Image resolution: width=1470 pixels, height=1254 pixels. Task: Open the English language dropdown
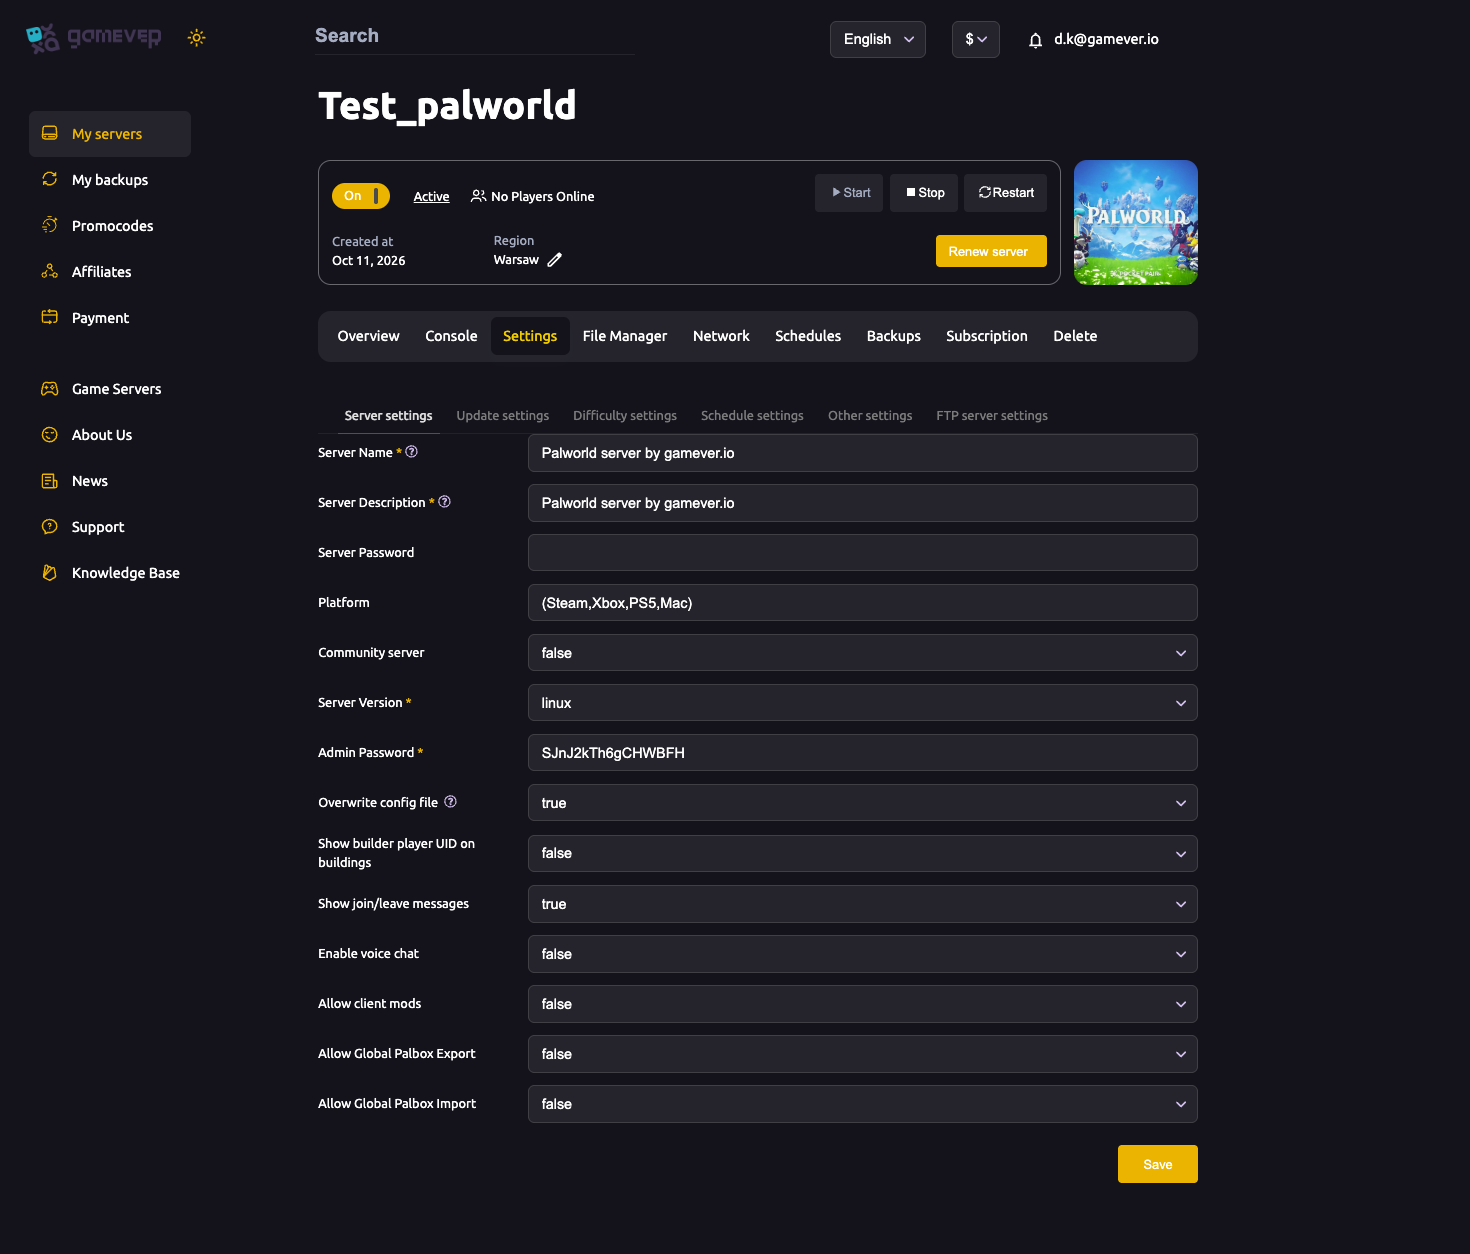tap(878, 39)
